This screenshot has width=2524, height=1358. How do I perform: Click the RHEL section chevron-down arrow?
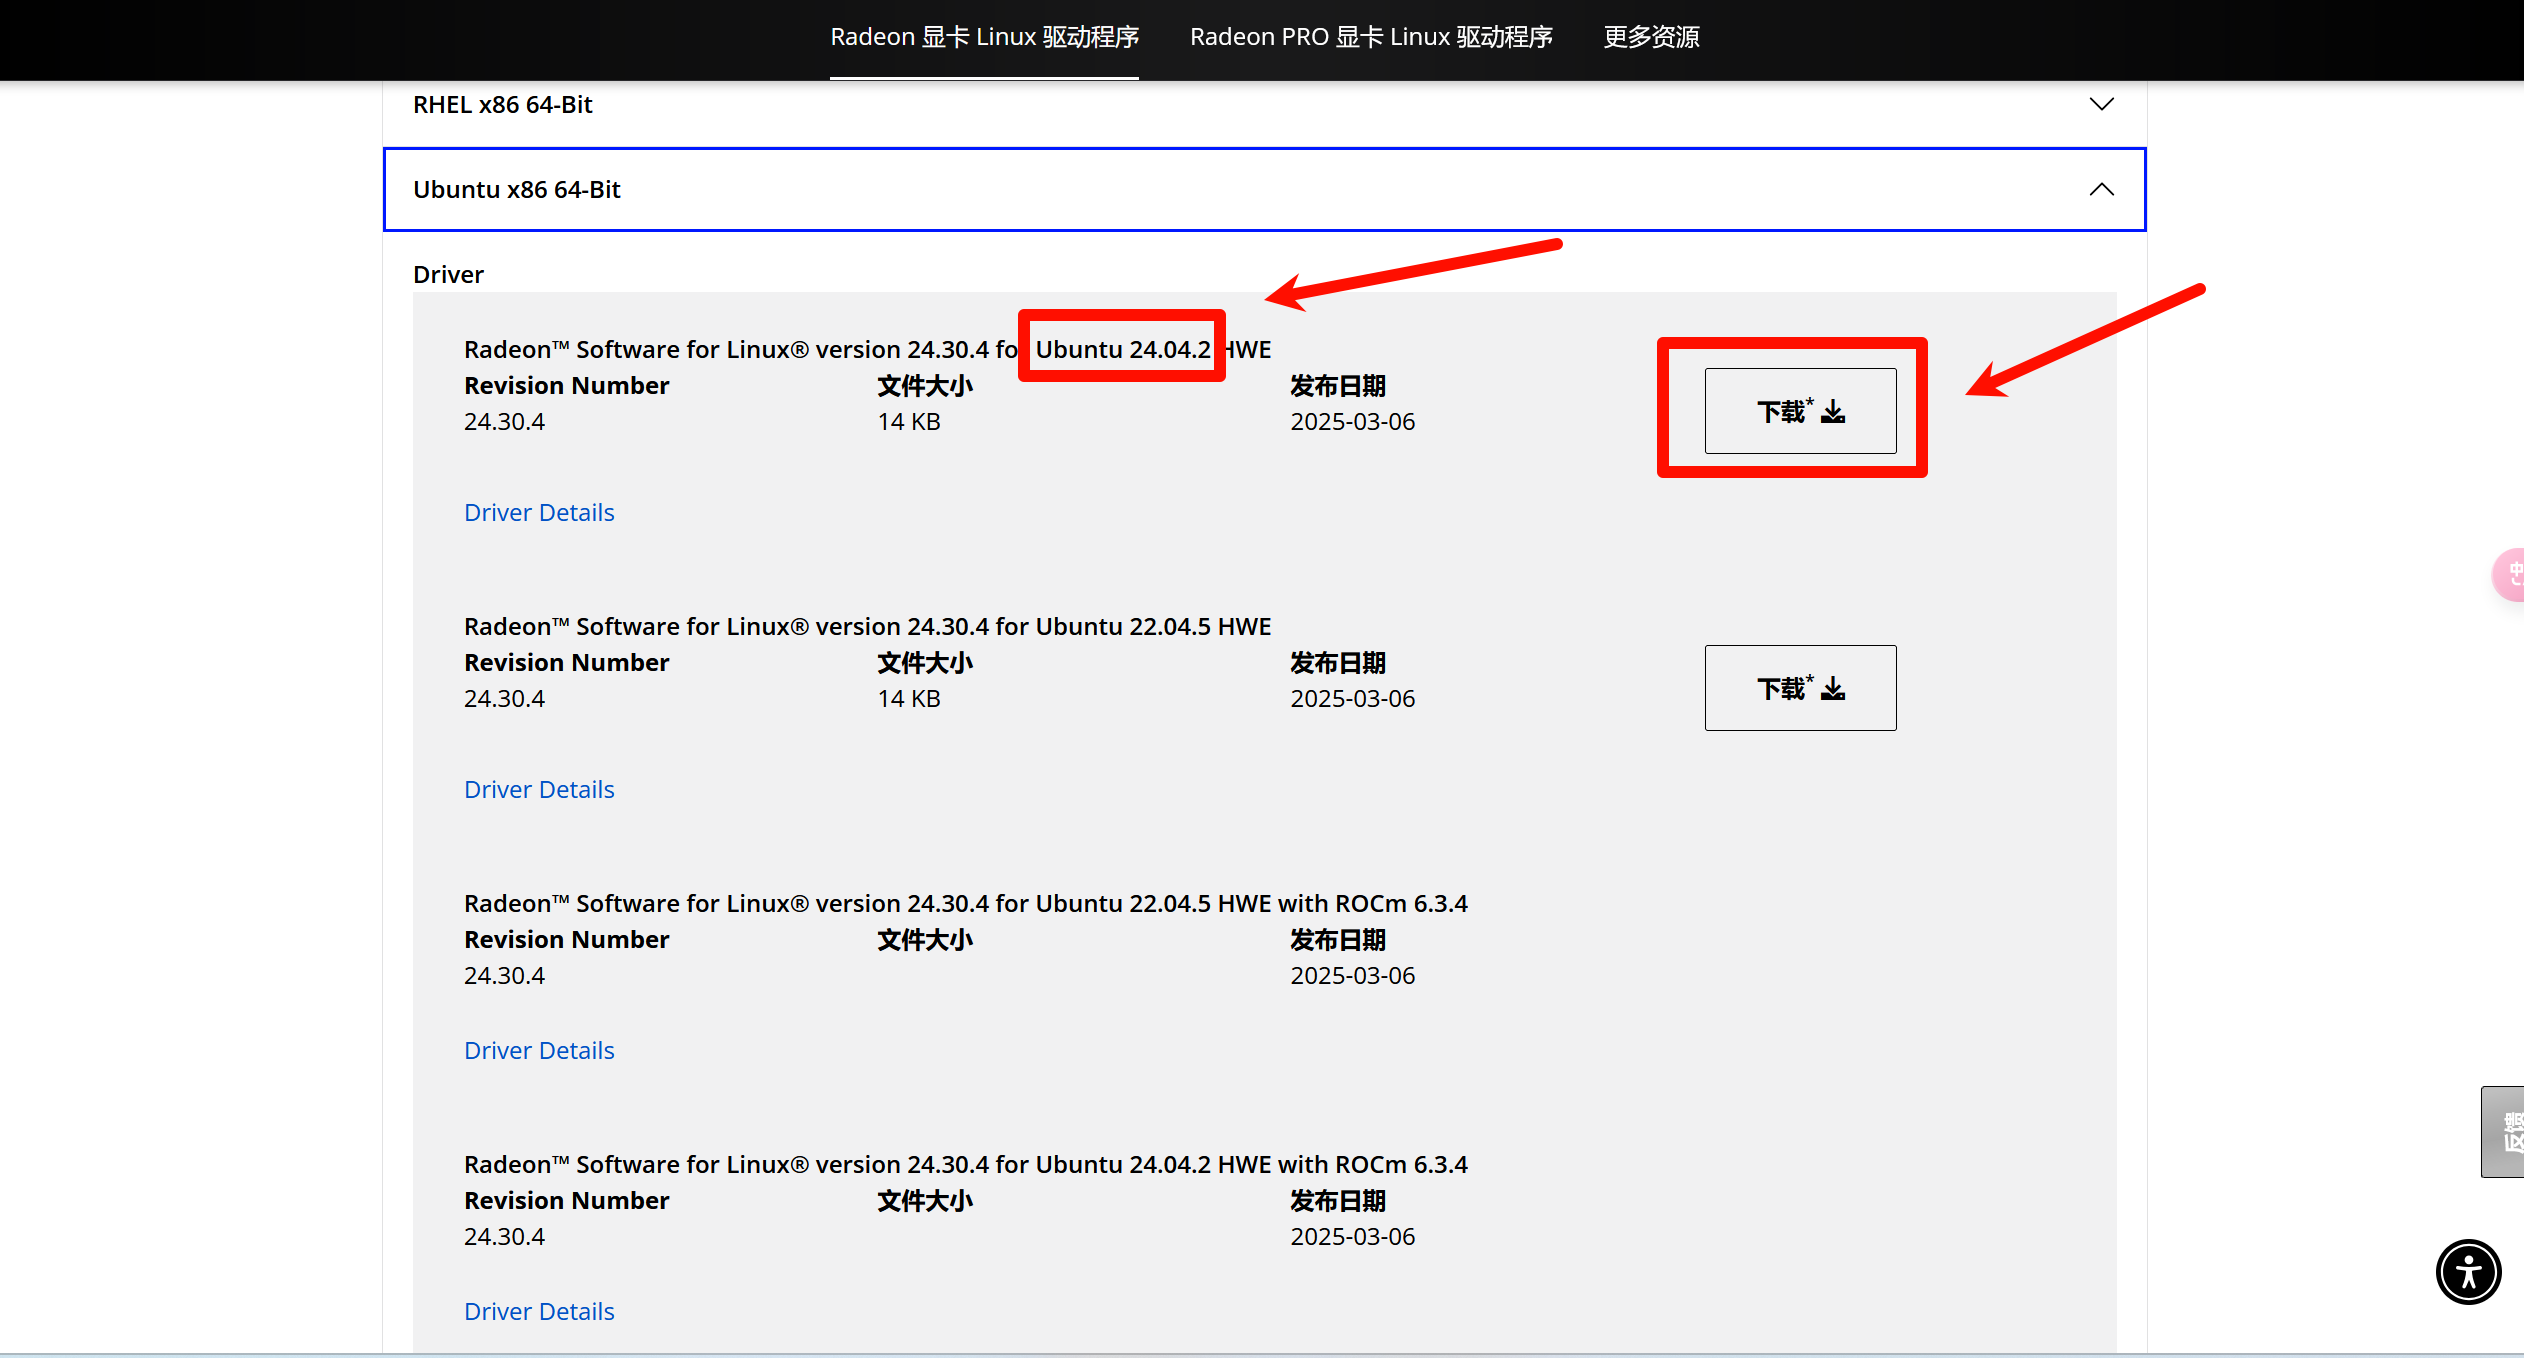click(x=2101, y=104)
